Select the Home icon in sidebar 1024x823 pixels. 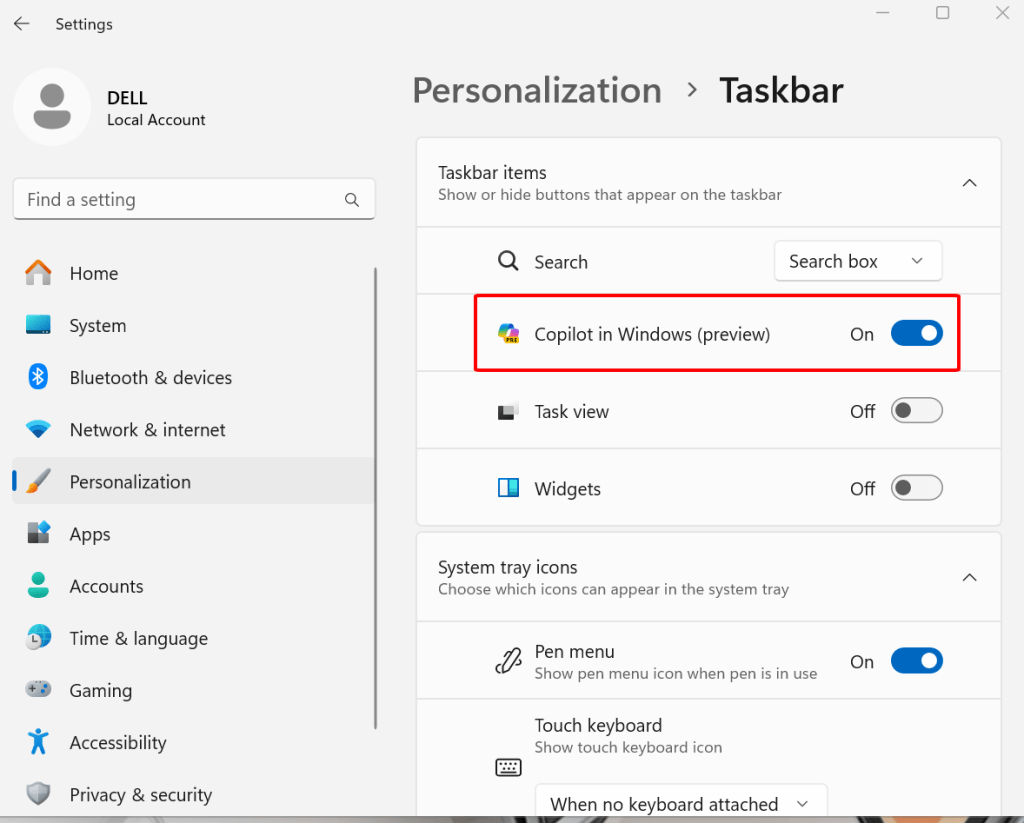tap(37, 273)
